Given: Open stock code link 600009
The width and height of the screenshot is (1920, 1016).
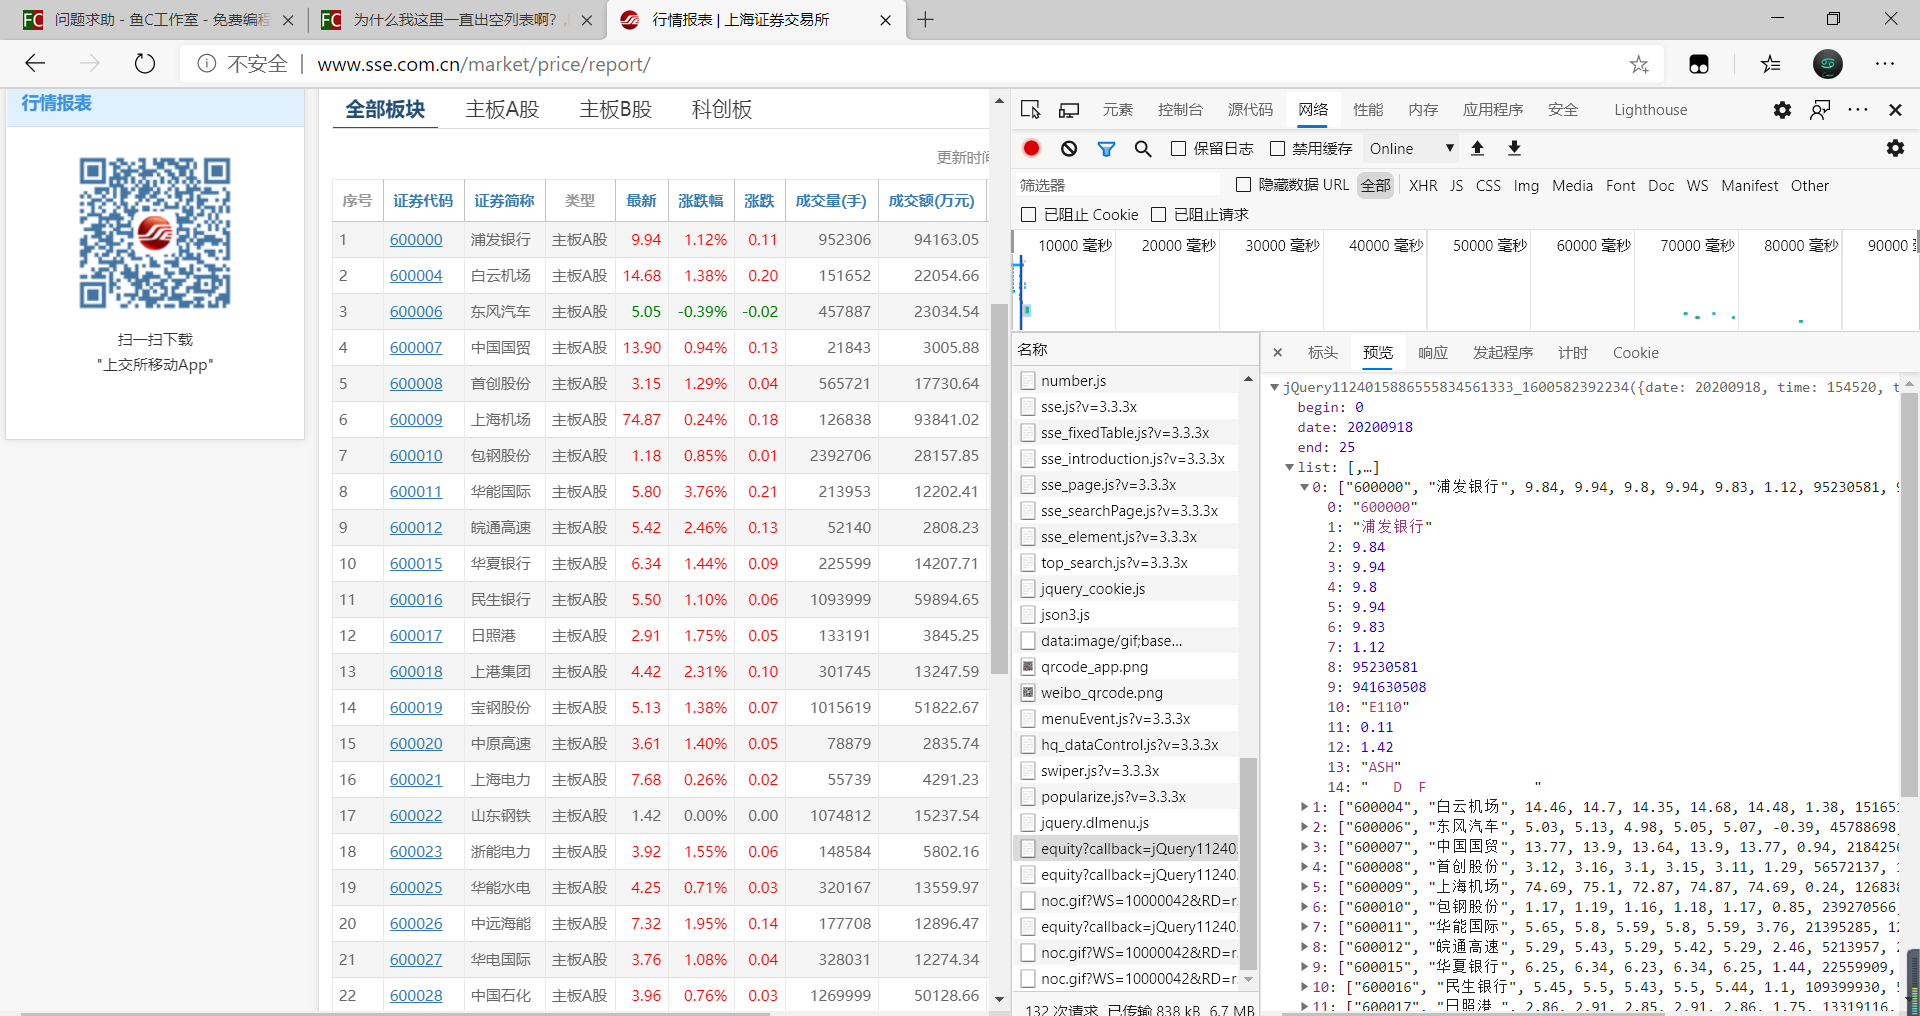Looking at the screenshot, I should tap(416, 420).
